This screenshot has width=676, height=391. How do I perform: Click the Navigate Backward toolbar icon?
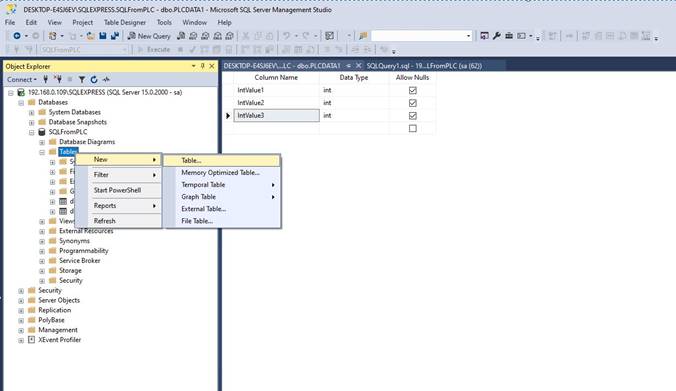pyautogui.click(x=17, y=36)
